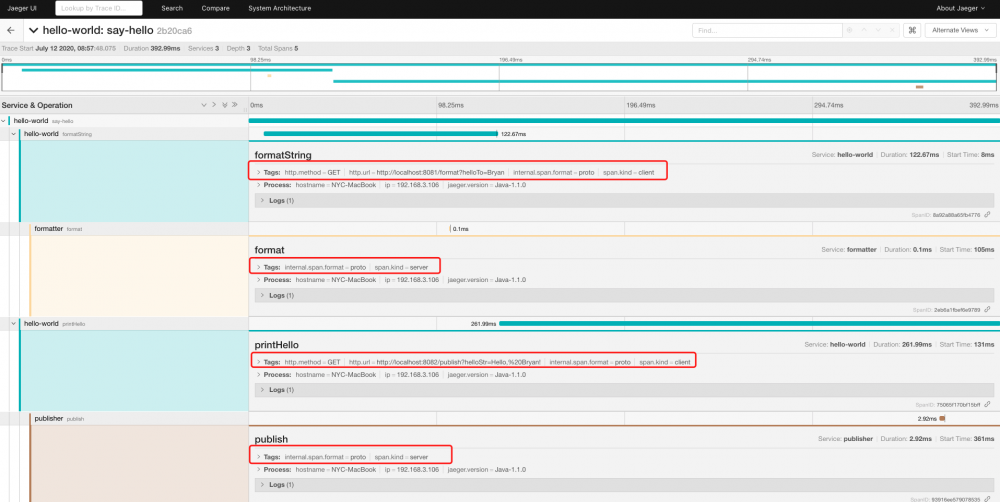Collapse all spans with double-right chevron
Image resolution: width=1000 pixels, height=502 pixels.
235,105
